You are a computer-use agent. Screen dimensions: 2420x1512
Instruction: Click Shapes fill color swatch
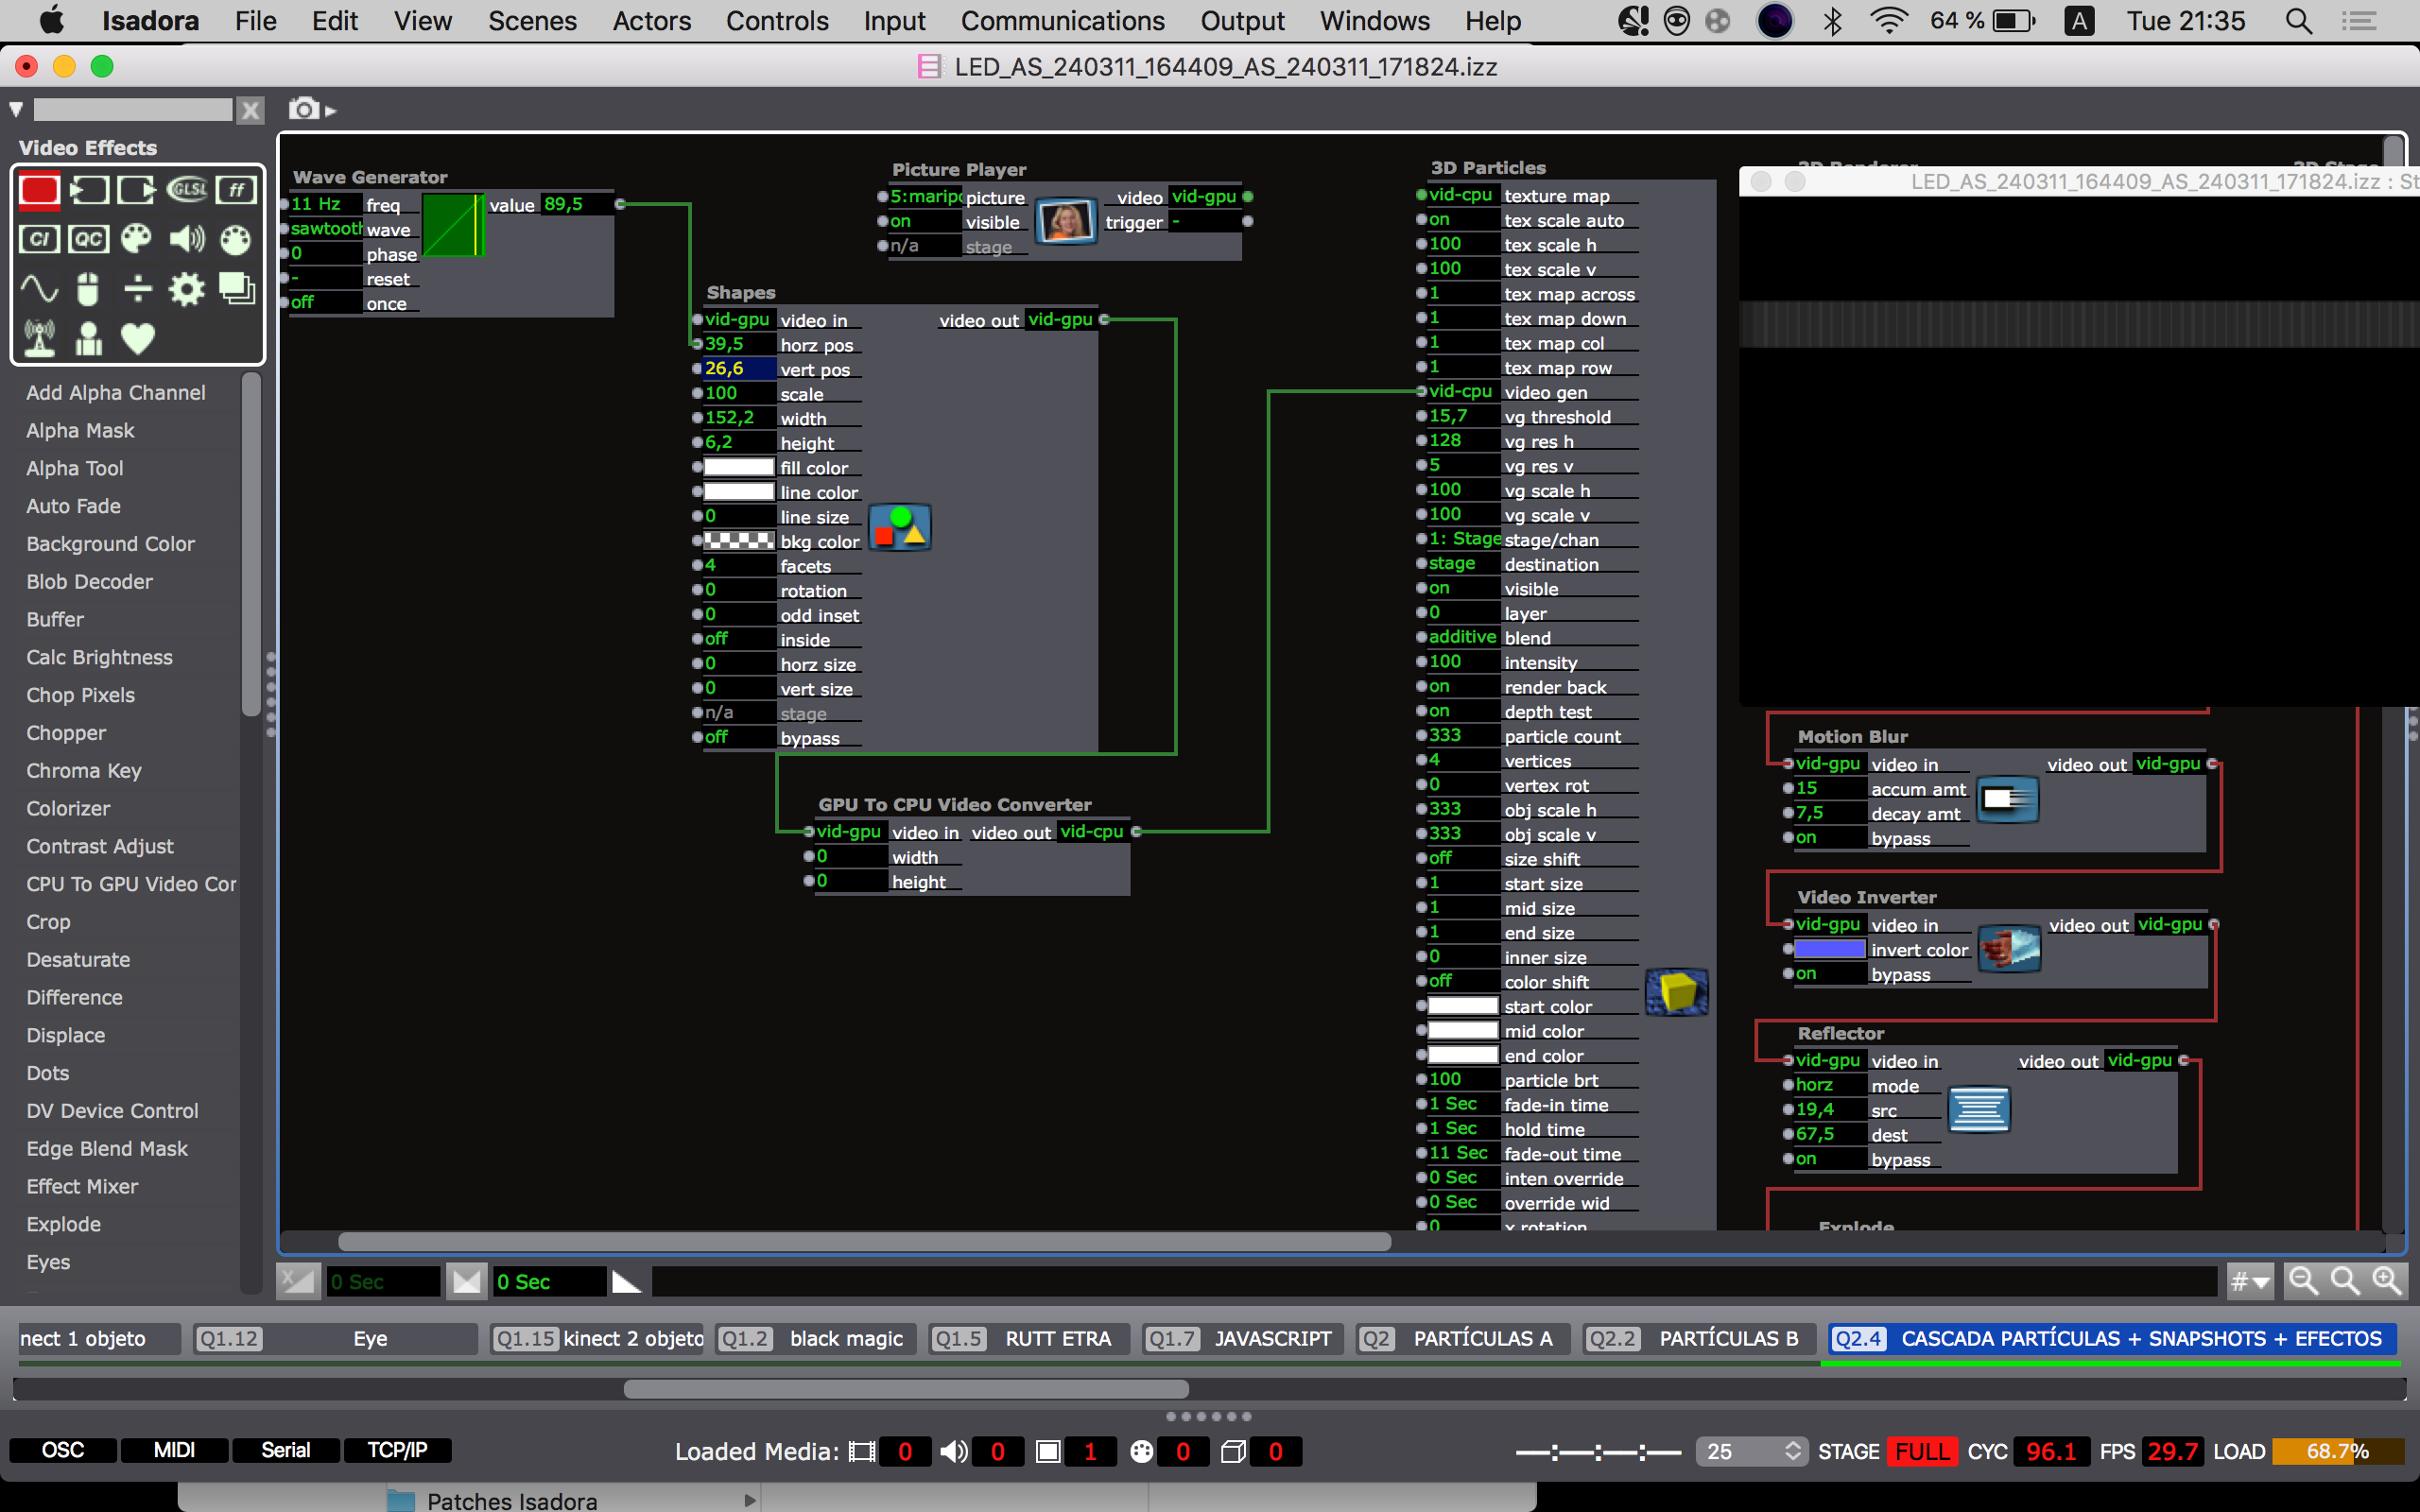739,466
